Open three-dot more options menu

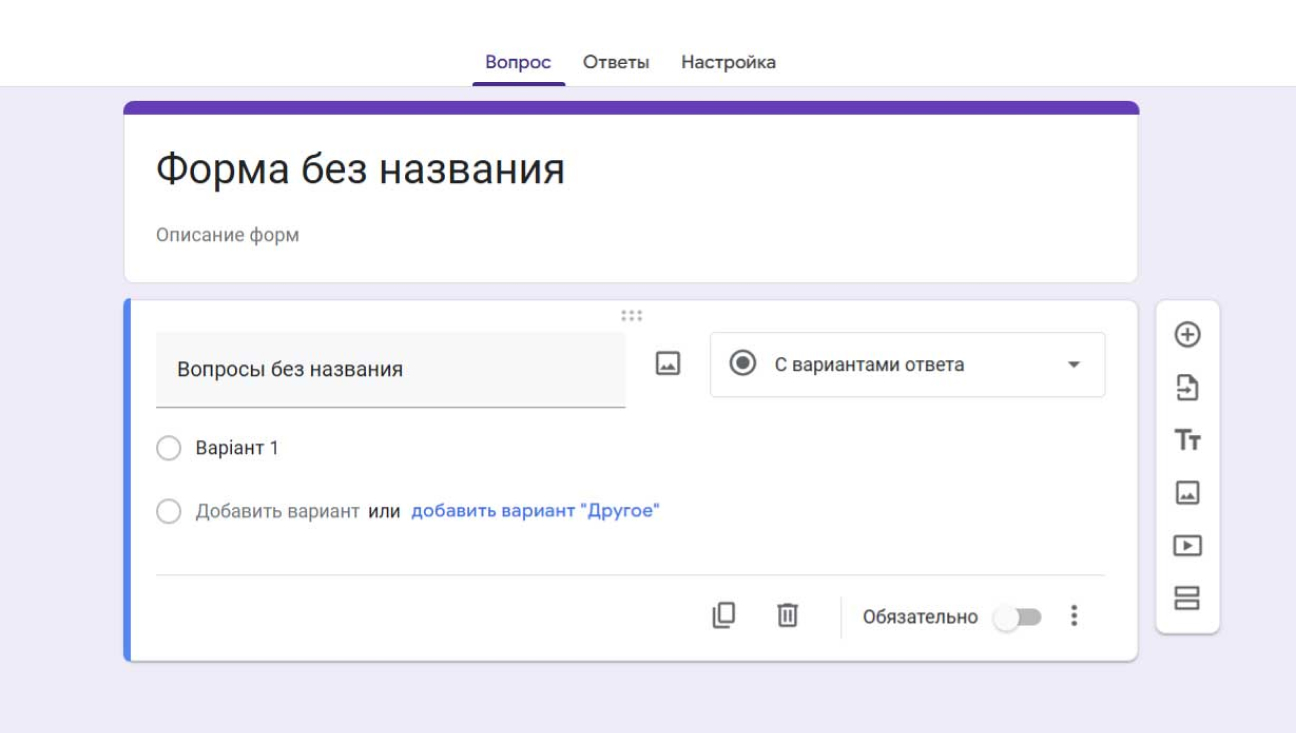point(1074,616)
